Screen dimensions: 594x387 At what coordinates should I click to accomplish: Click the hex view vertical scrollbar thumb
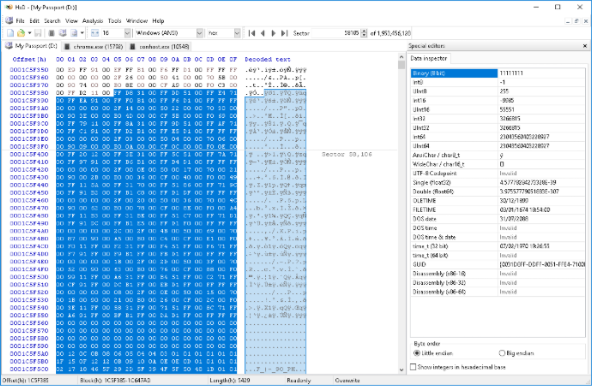pos(402,65)
